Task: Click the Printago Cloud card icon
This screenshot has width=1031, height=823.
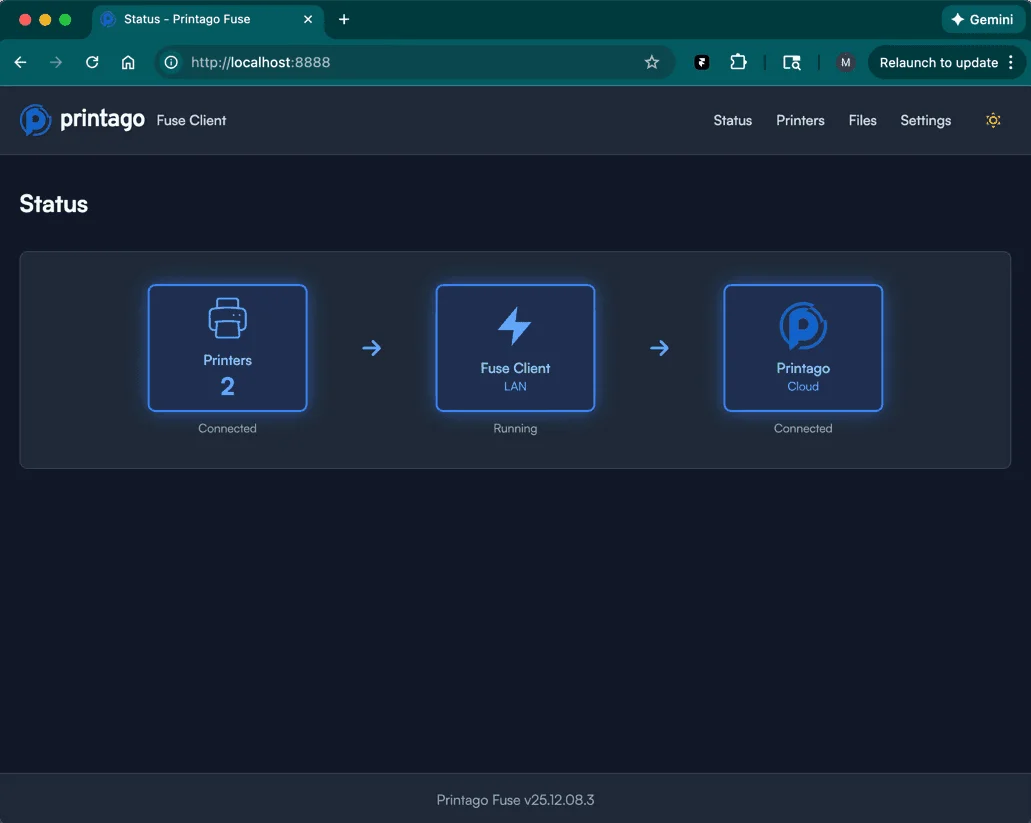Action: (x=803, y=322)
